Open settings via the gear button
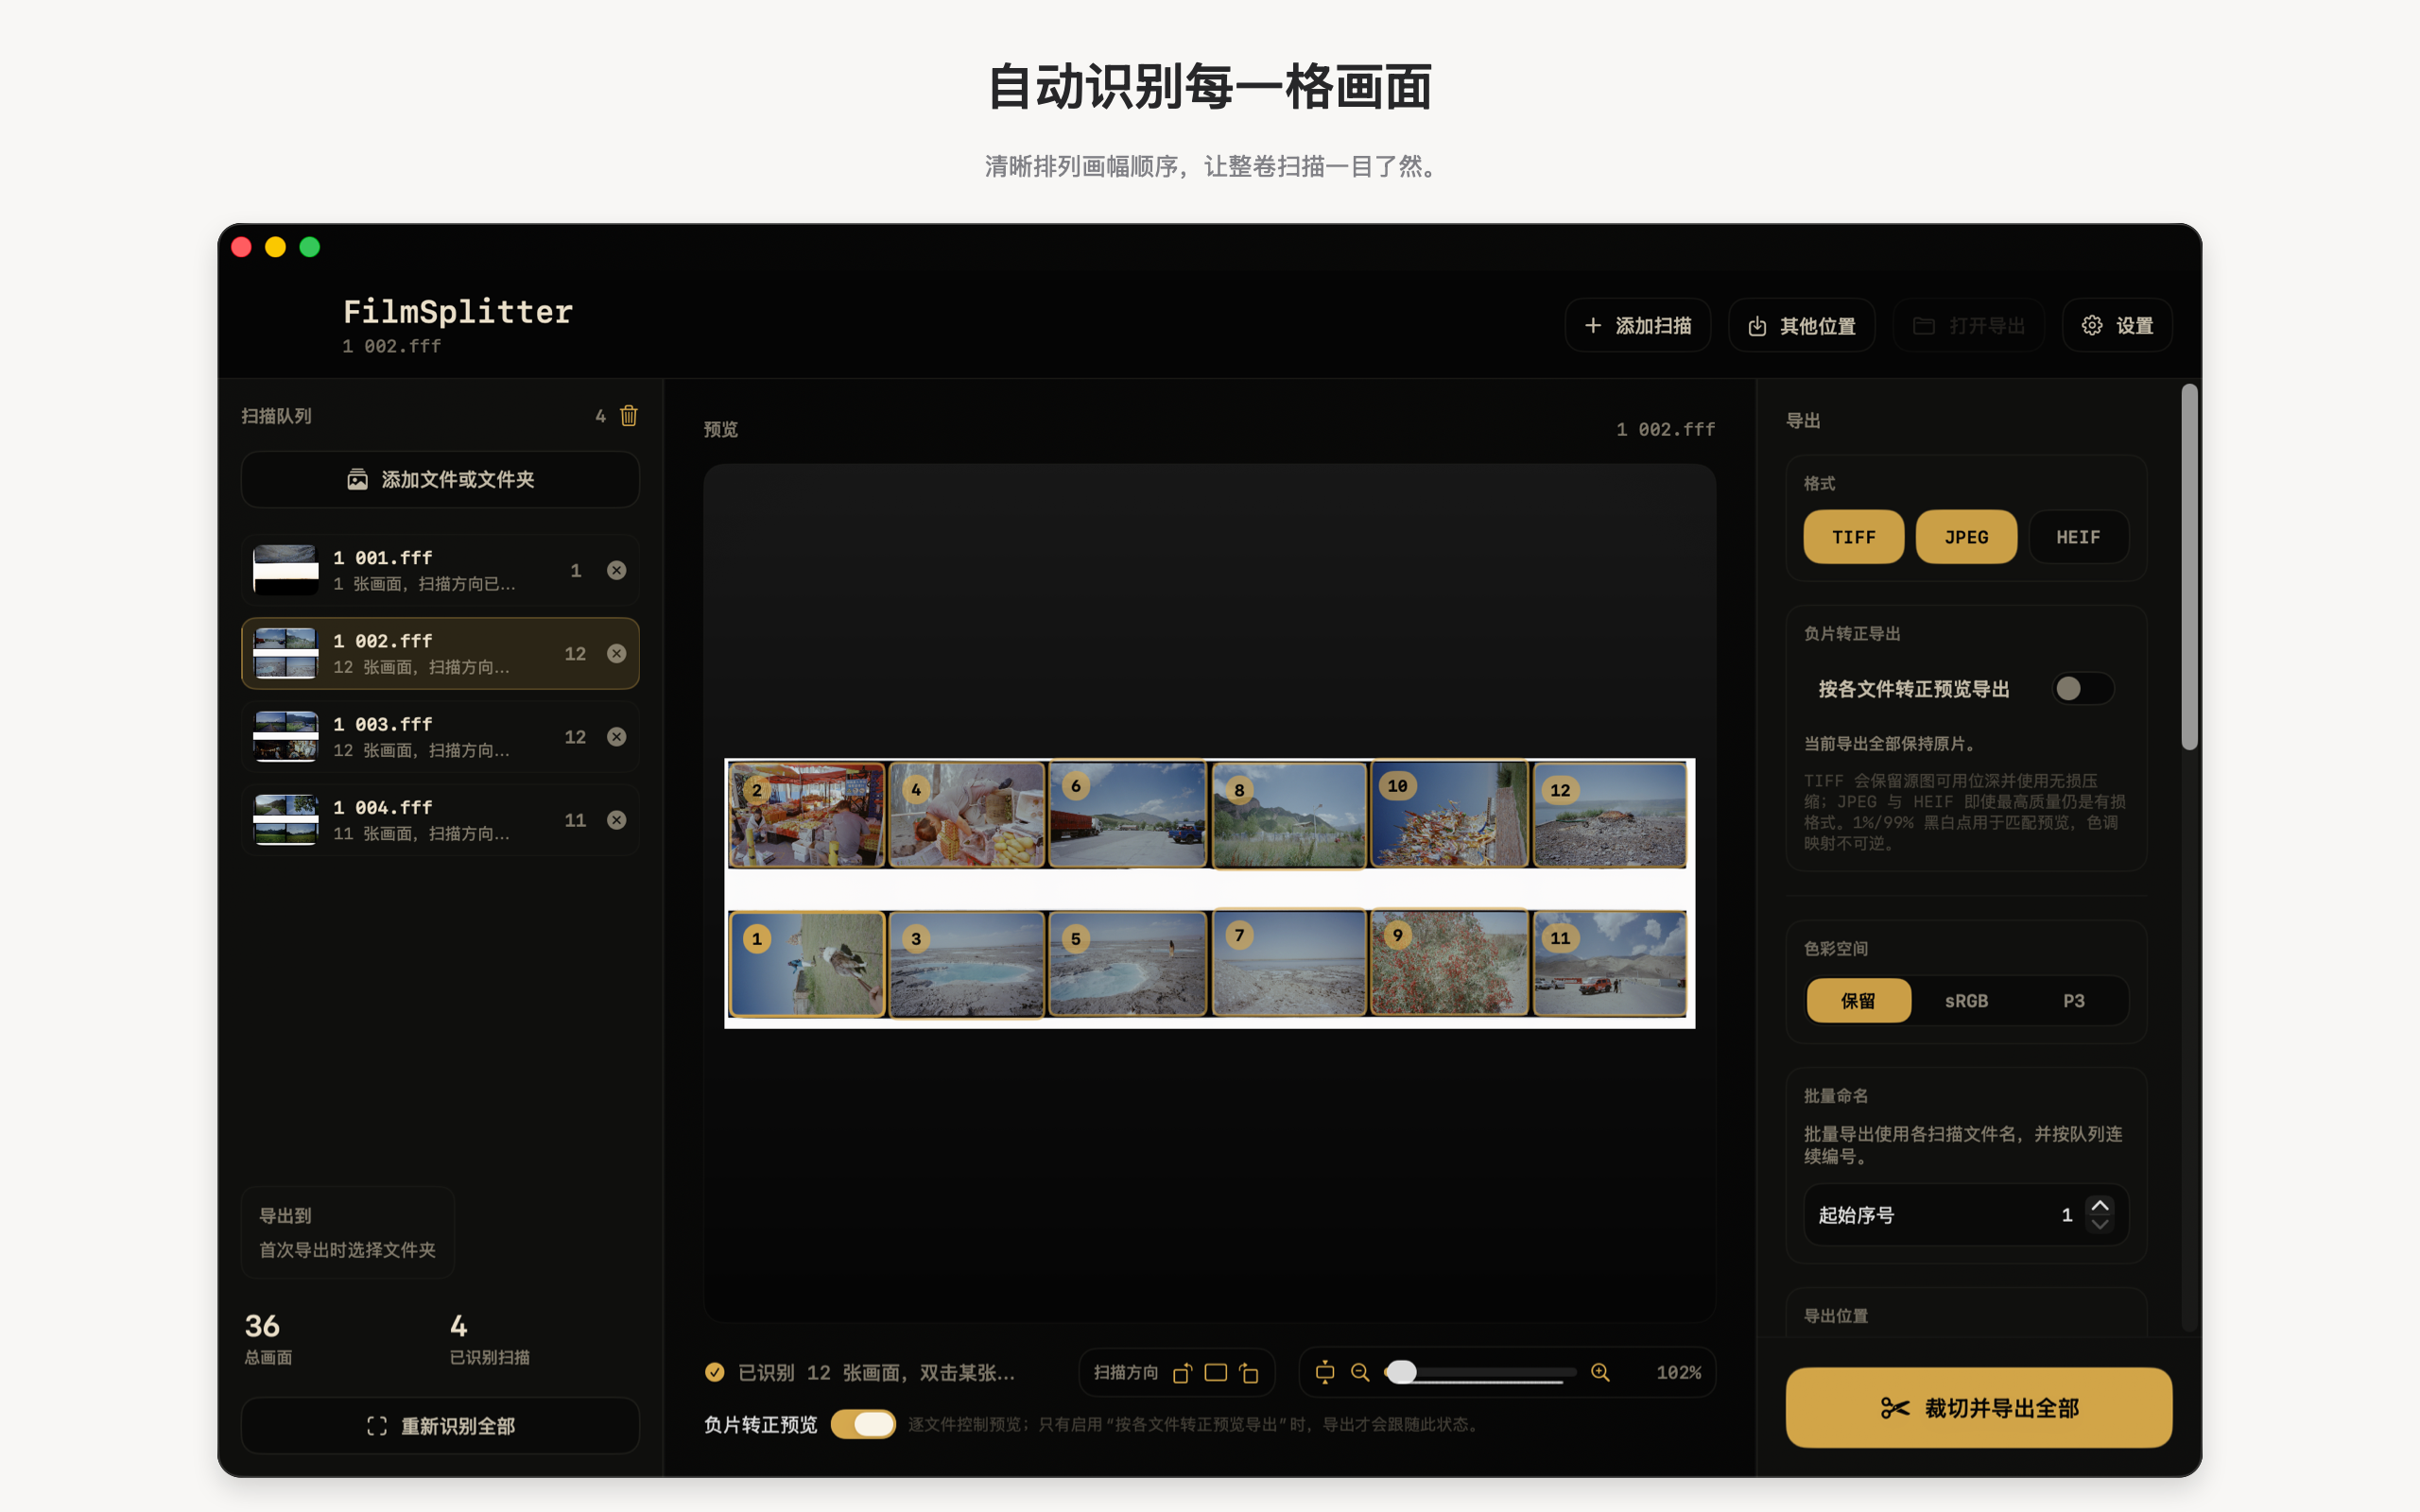 [2117, 326]
